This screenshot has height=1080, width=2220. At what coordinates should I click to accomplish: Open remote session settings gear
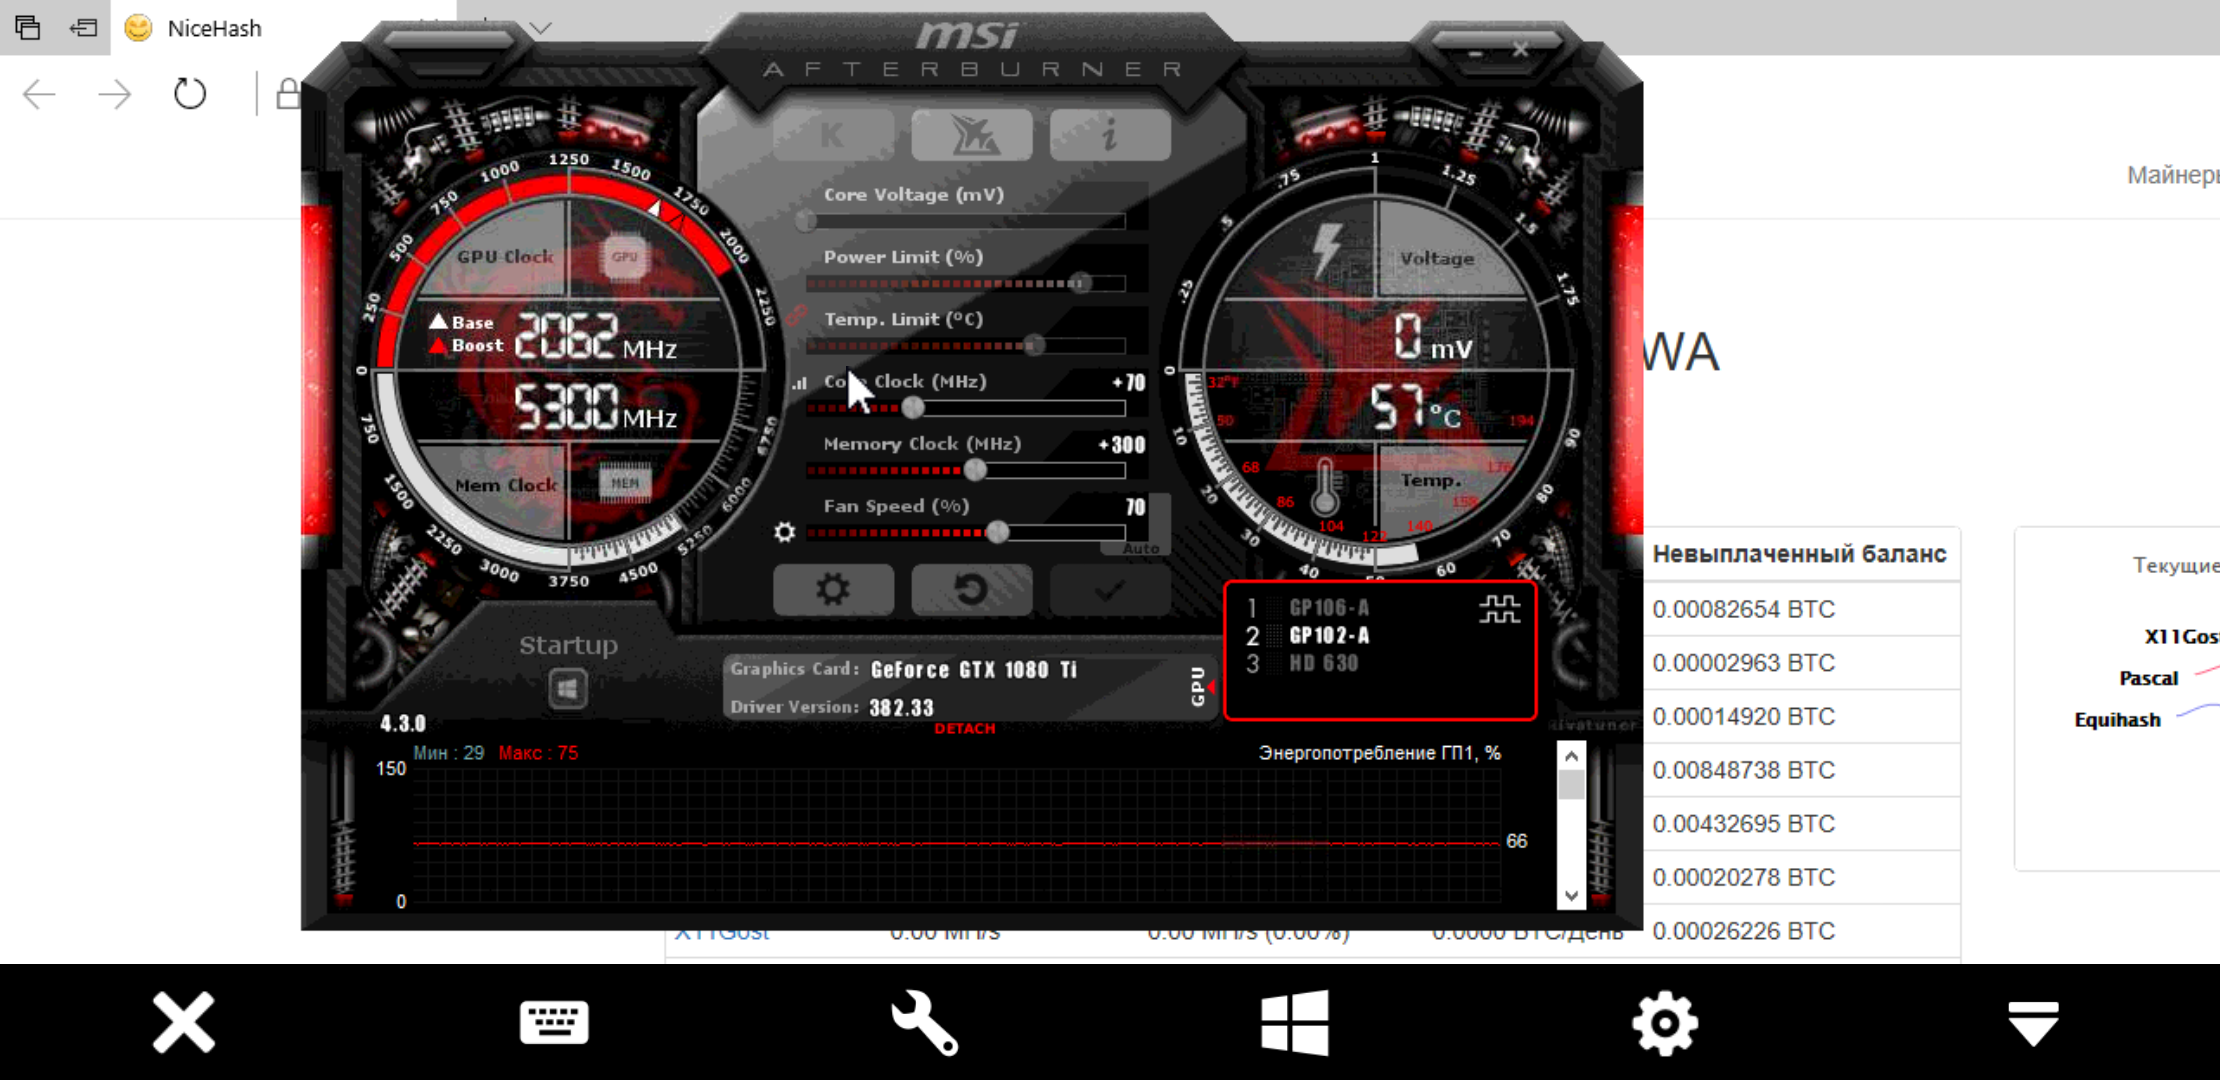[1665, 1022]
